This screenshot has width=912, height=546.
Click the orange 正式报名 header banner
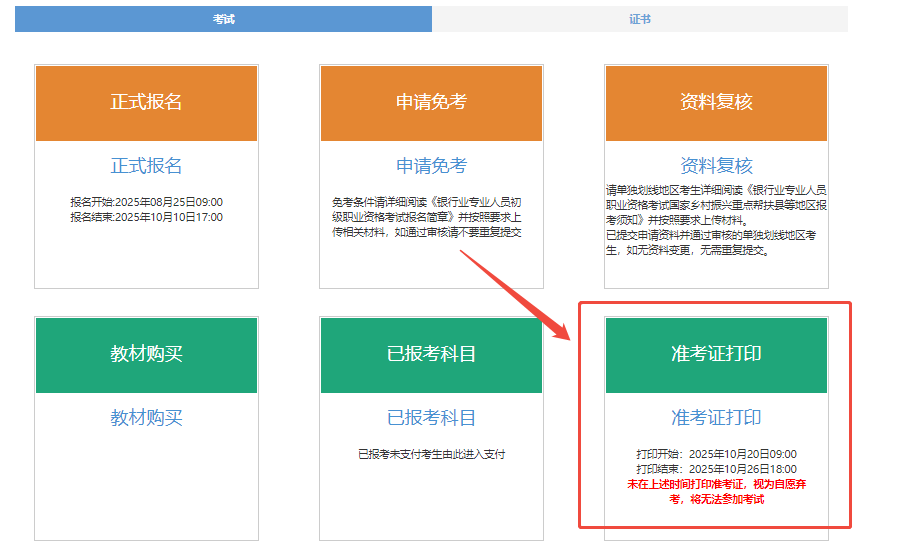coord(146,103)
